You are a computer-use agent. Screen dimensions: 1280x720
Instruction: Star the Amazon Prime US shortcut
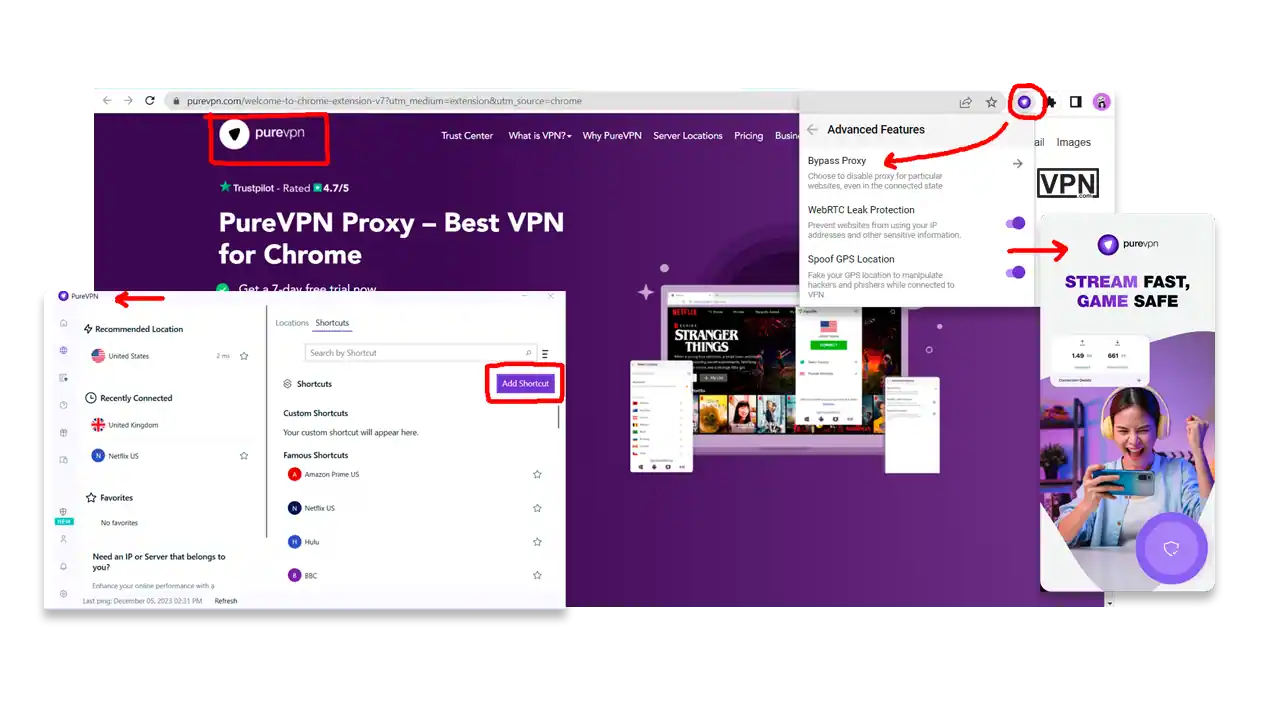(537, 474)
